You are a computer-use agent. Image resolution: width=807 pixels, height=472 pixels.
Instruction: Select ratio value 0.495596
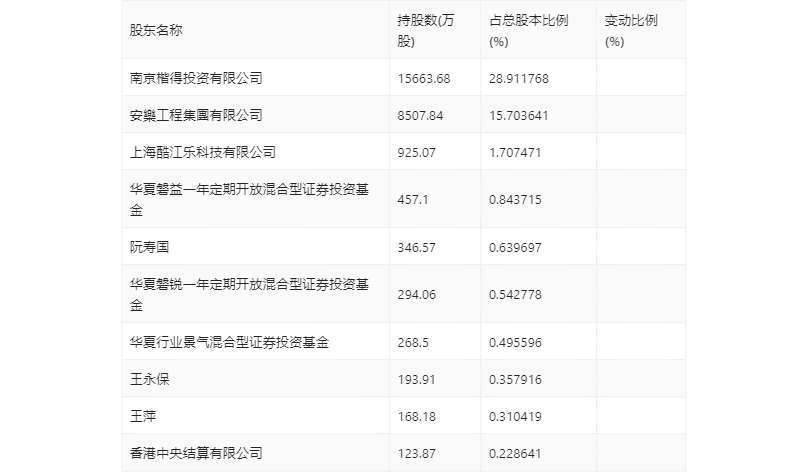[515, 343]
